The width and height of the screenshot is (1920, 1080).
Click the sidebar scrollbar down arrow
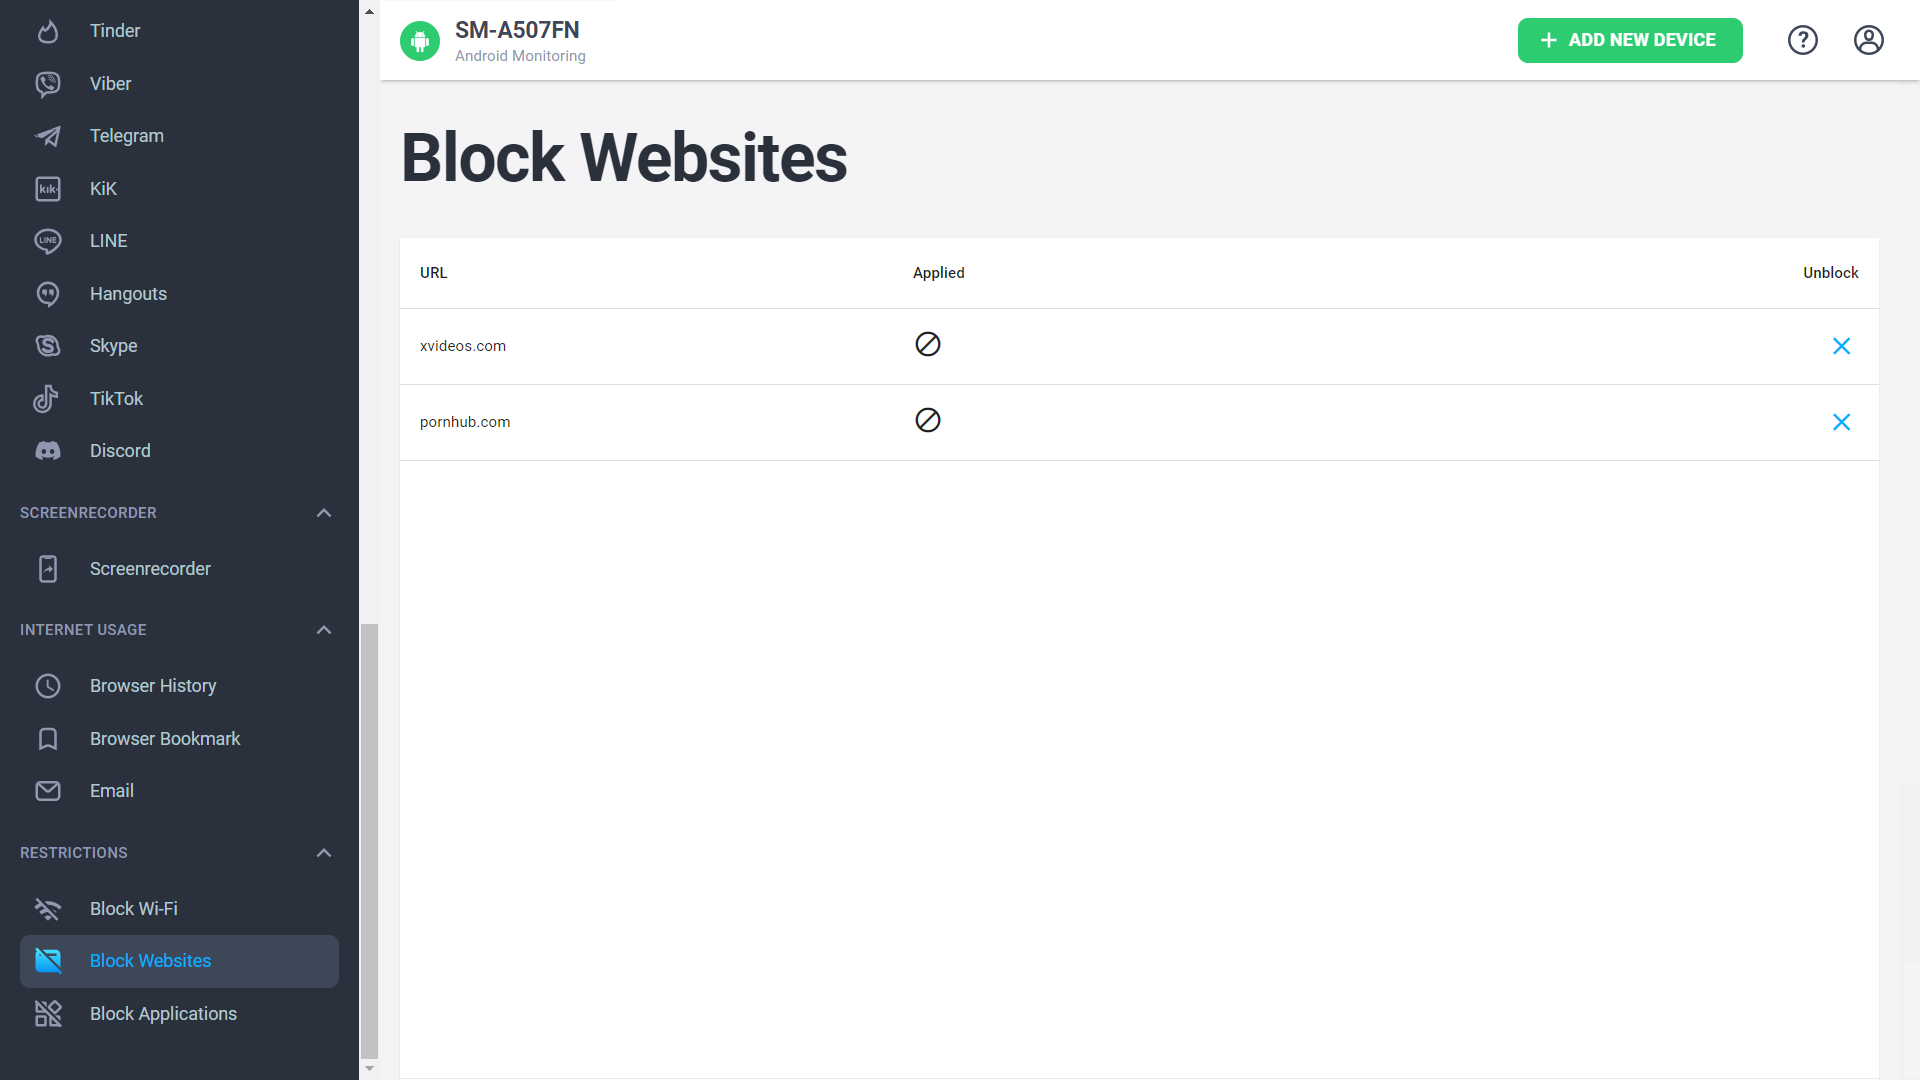tap(369, 1069)
